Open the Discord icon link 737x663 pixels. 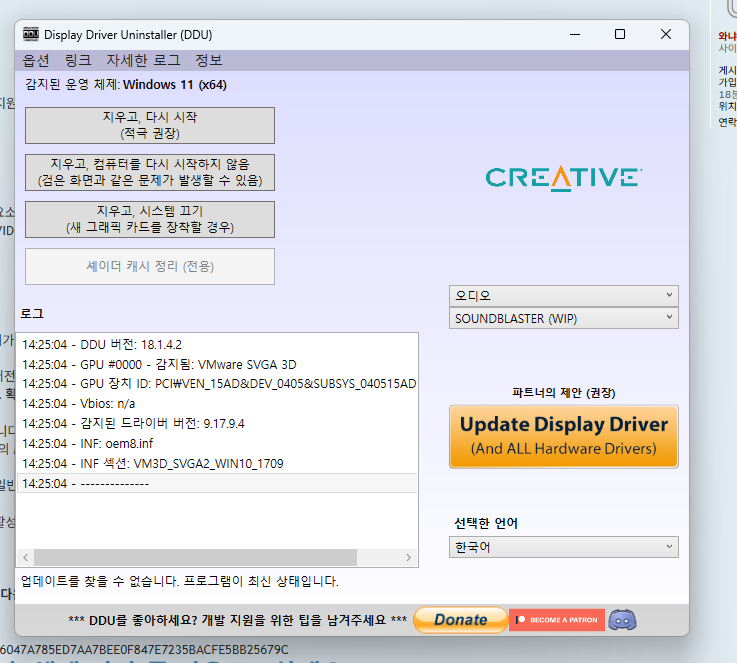pos(622,620)
